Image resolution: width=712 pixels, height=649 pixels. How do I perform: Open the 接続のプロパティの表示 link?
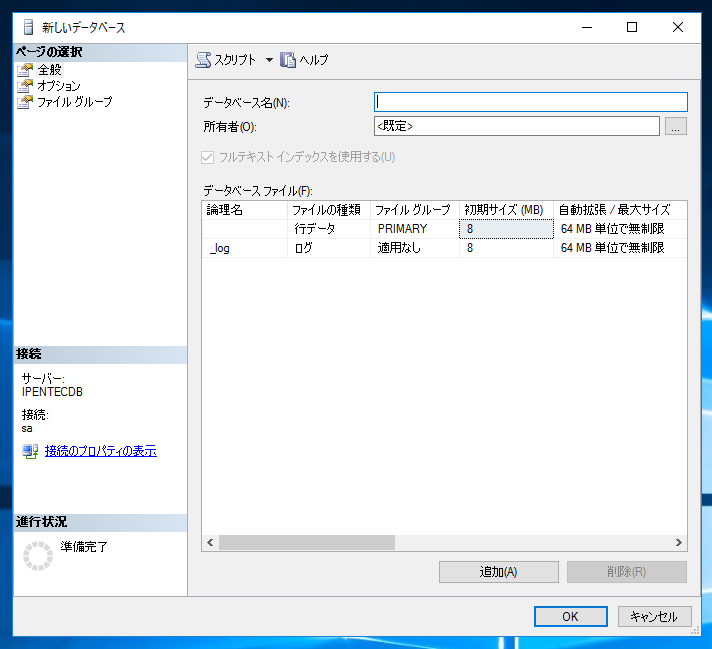tap(101, 451)
